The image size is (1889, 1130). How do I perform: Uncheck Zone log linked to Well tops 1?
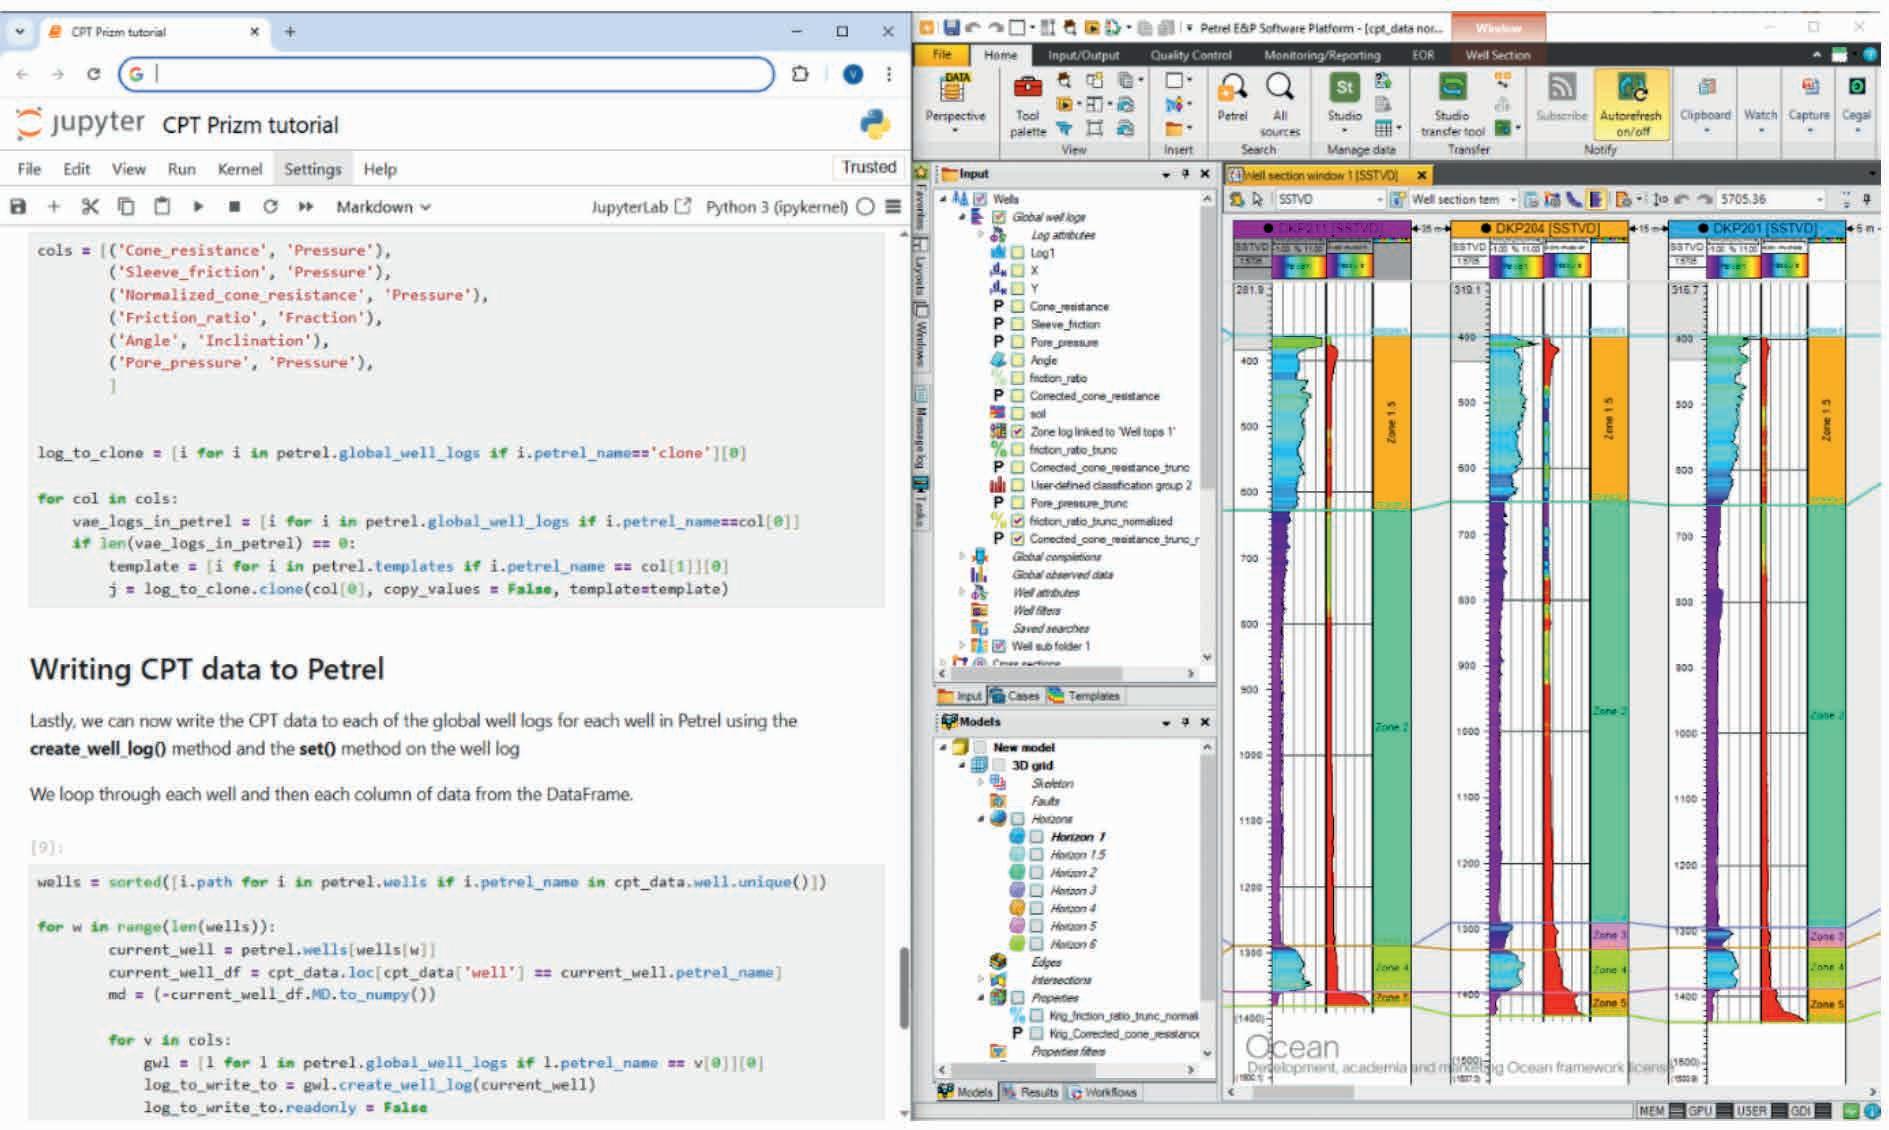[x=1017, y=432]
